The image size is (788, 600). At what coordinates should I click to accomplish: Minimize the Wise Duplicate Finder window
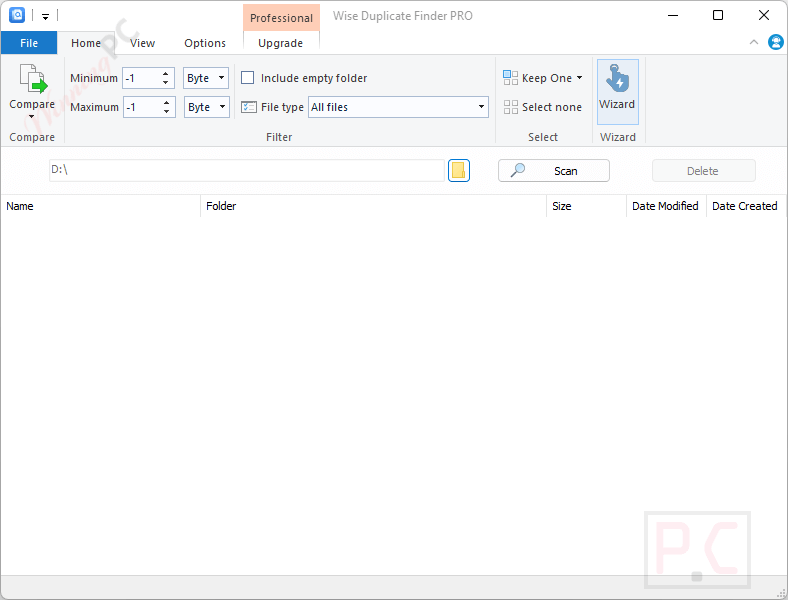pyautogui.click(x=673, y=16)
